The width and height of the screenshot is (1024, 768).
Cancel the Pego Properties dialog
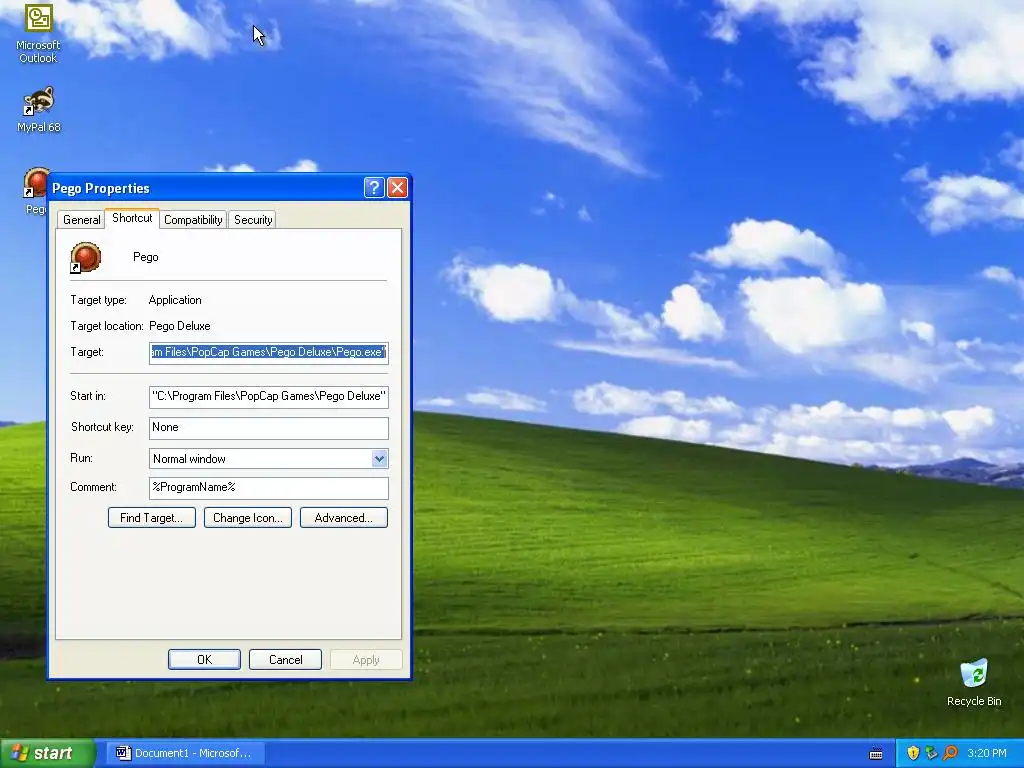coord(285,660)
